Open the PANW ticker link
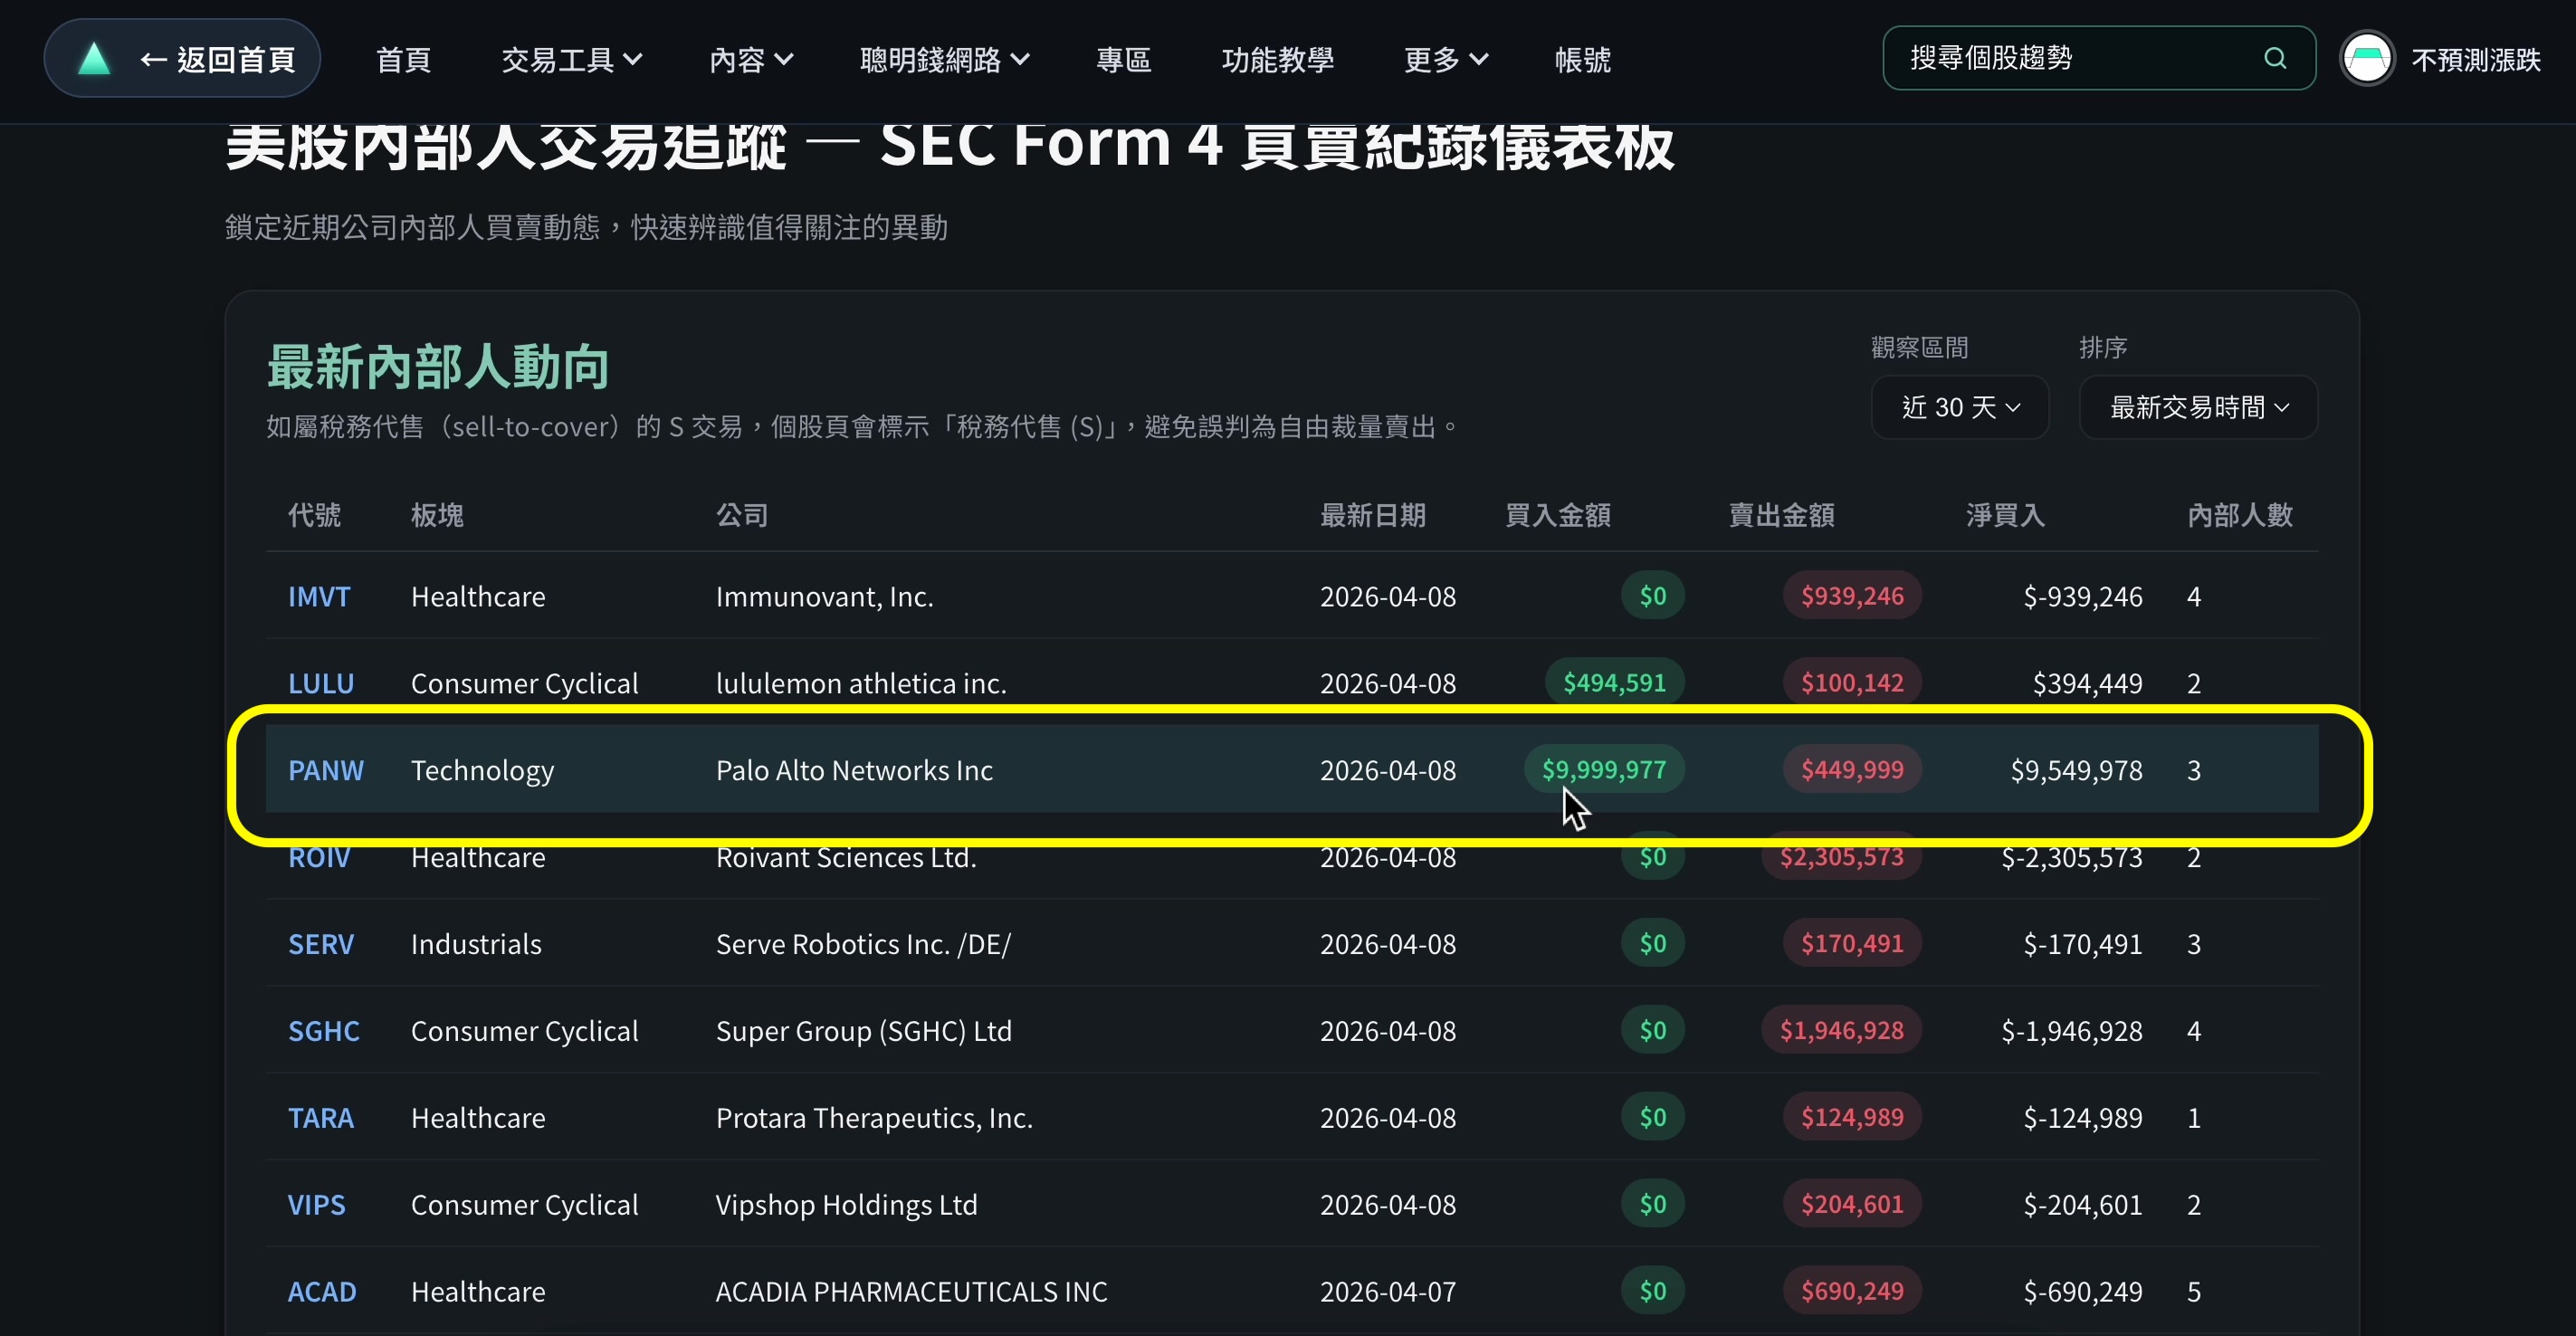2576x1336 pixels. click(x=326, y=770)
